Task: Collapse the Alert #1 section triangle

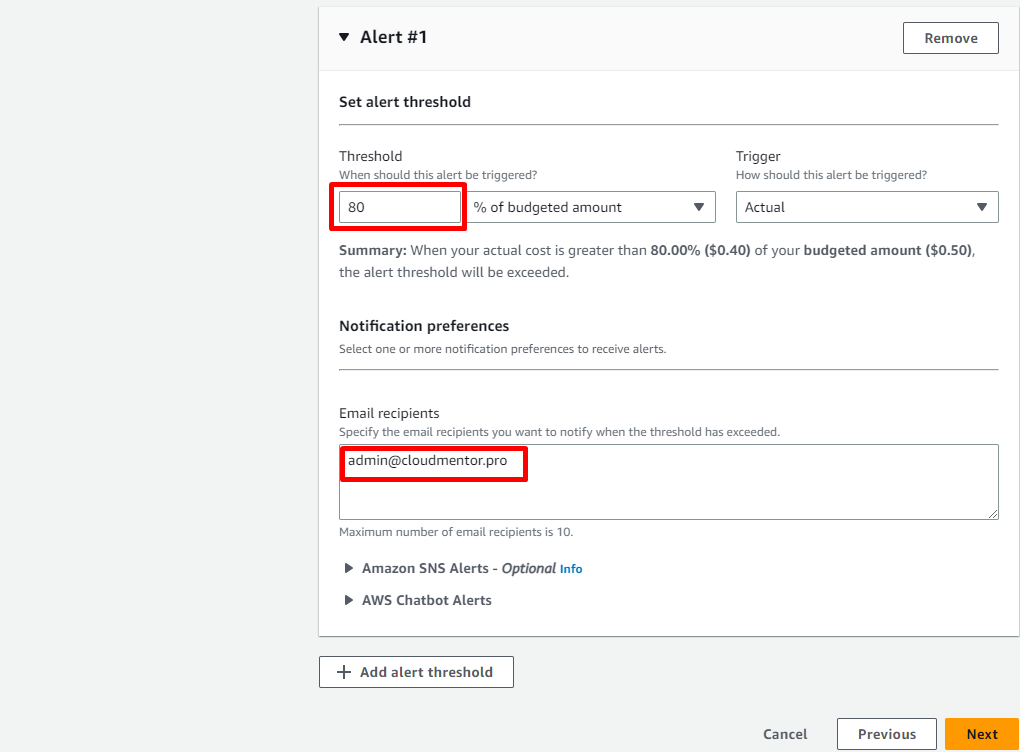Action: (344, 38)
